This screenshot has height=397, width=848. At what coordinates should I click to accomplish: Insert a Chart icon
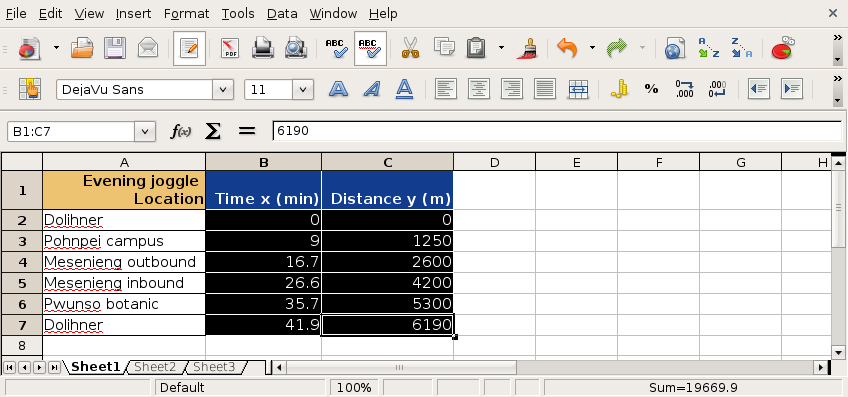click(x=783, y=49)
